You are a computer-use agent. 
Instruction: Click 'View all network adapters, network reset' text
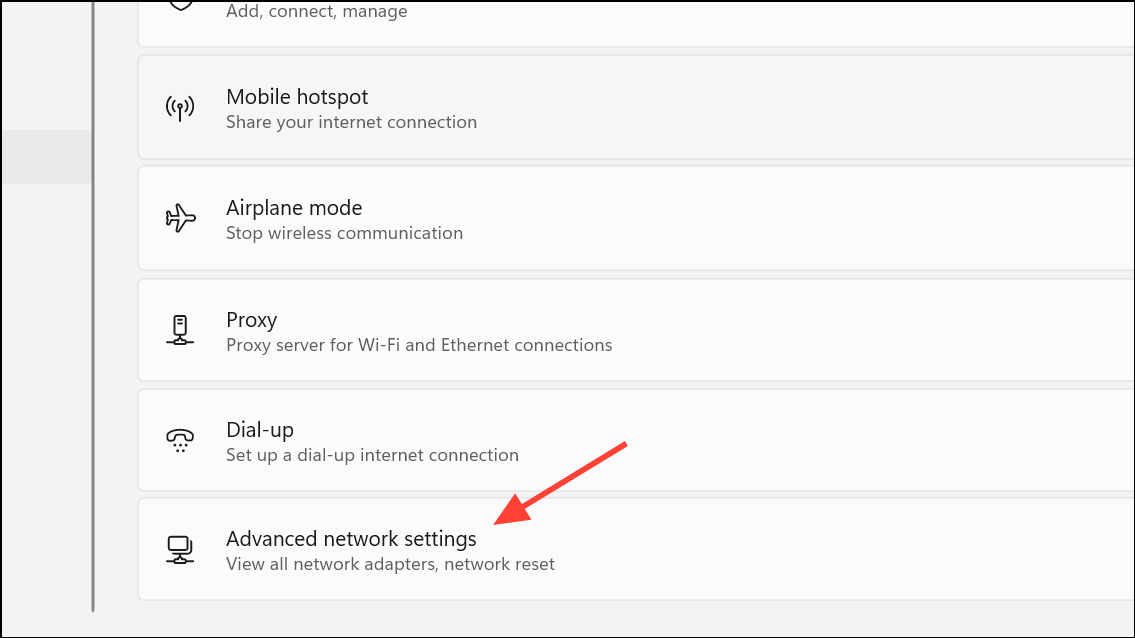389,563
